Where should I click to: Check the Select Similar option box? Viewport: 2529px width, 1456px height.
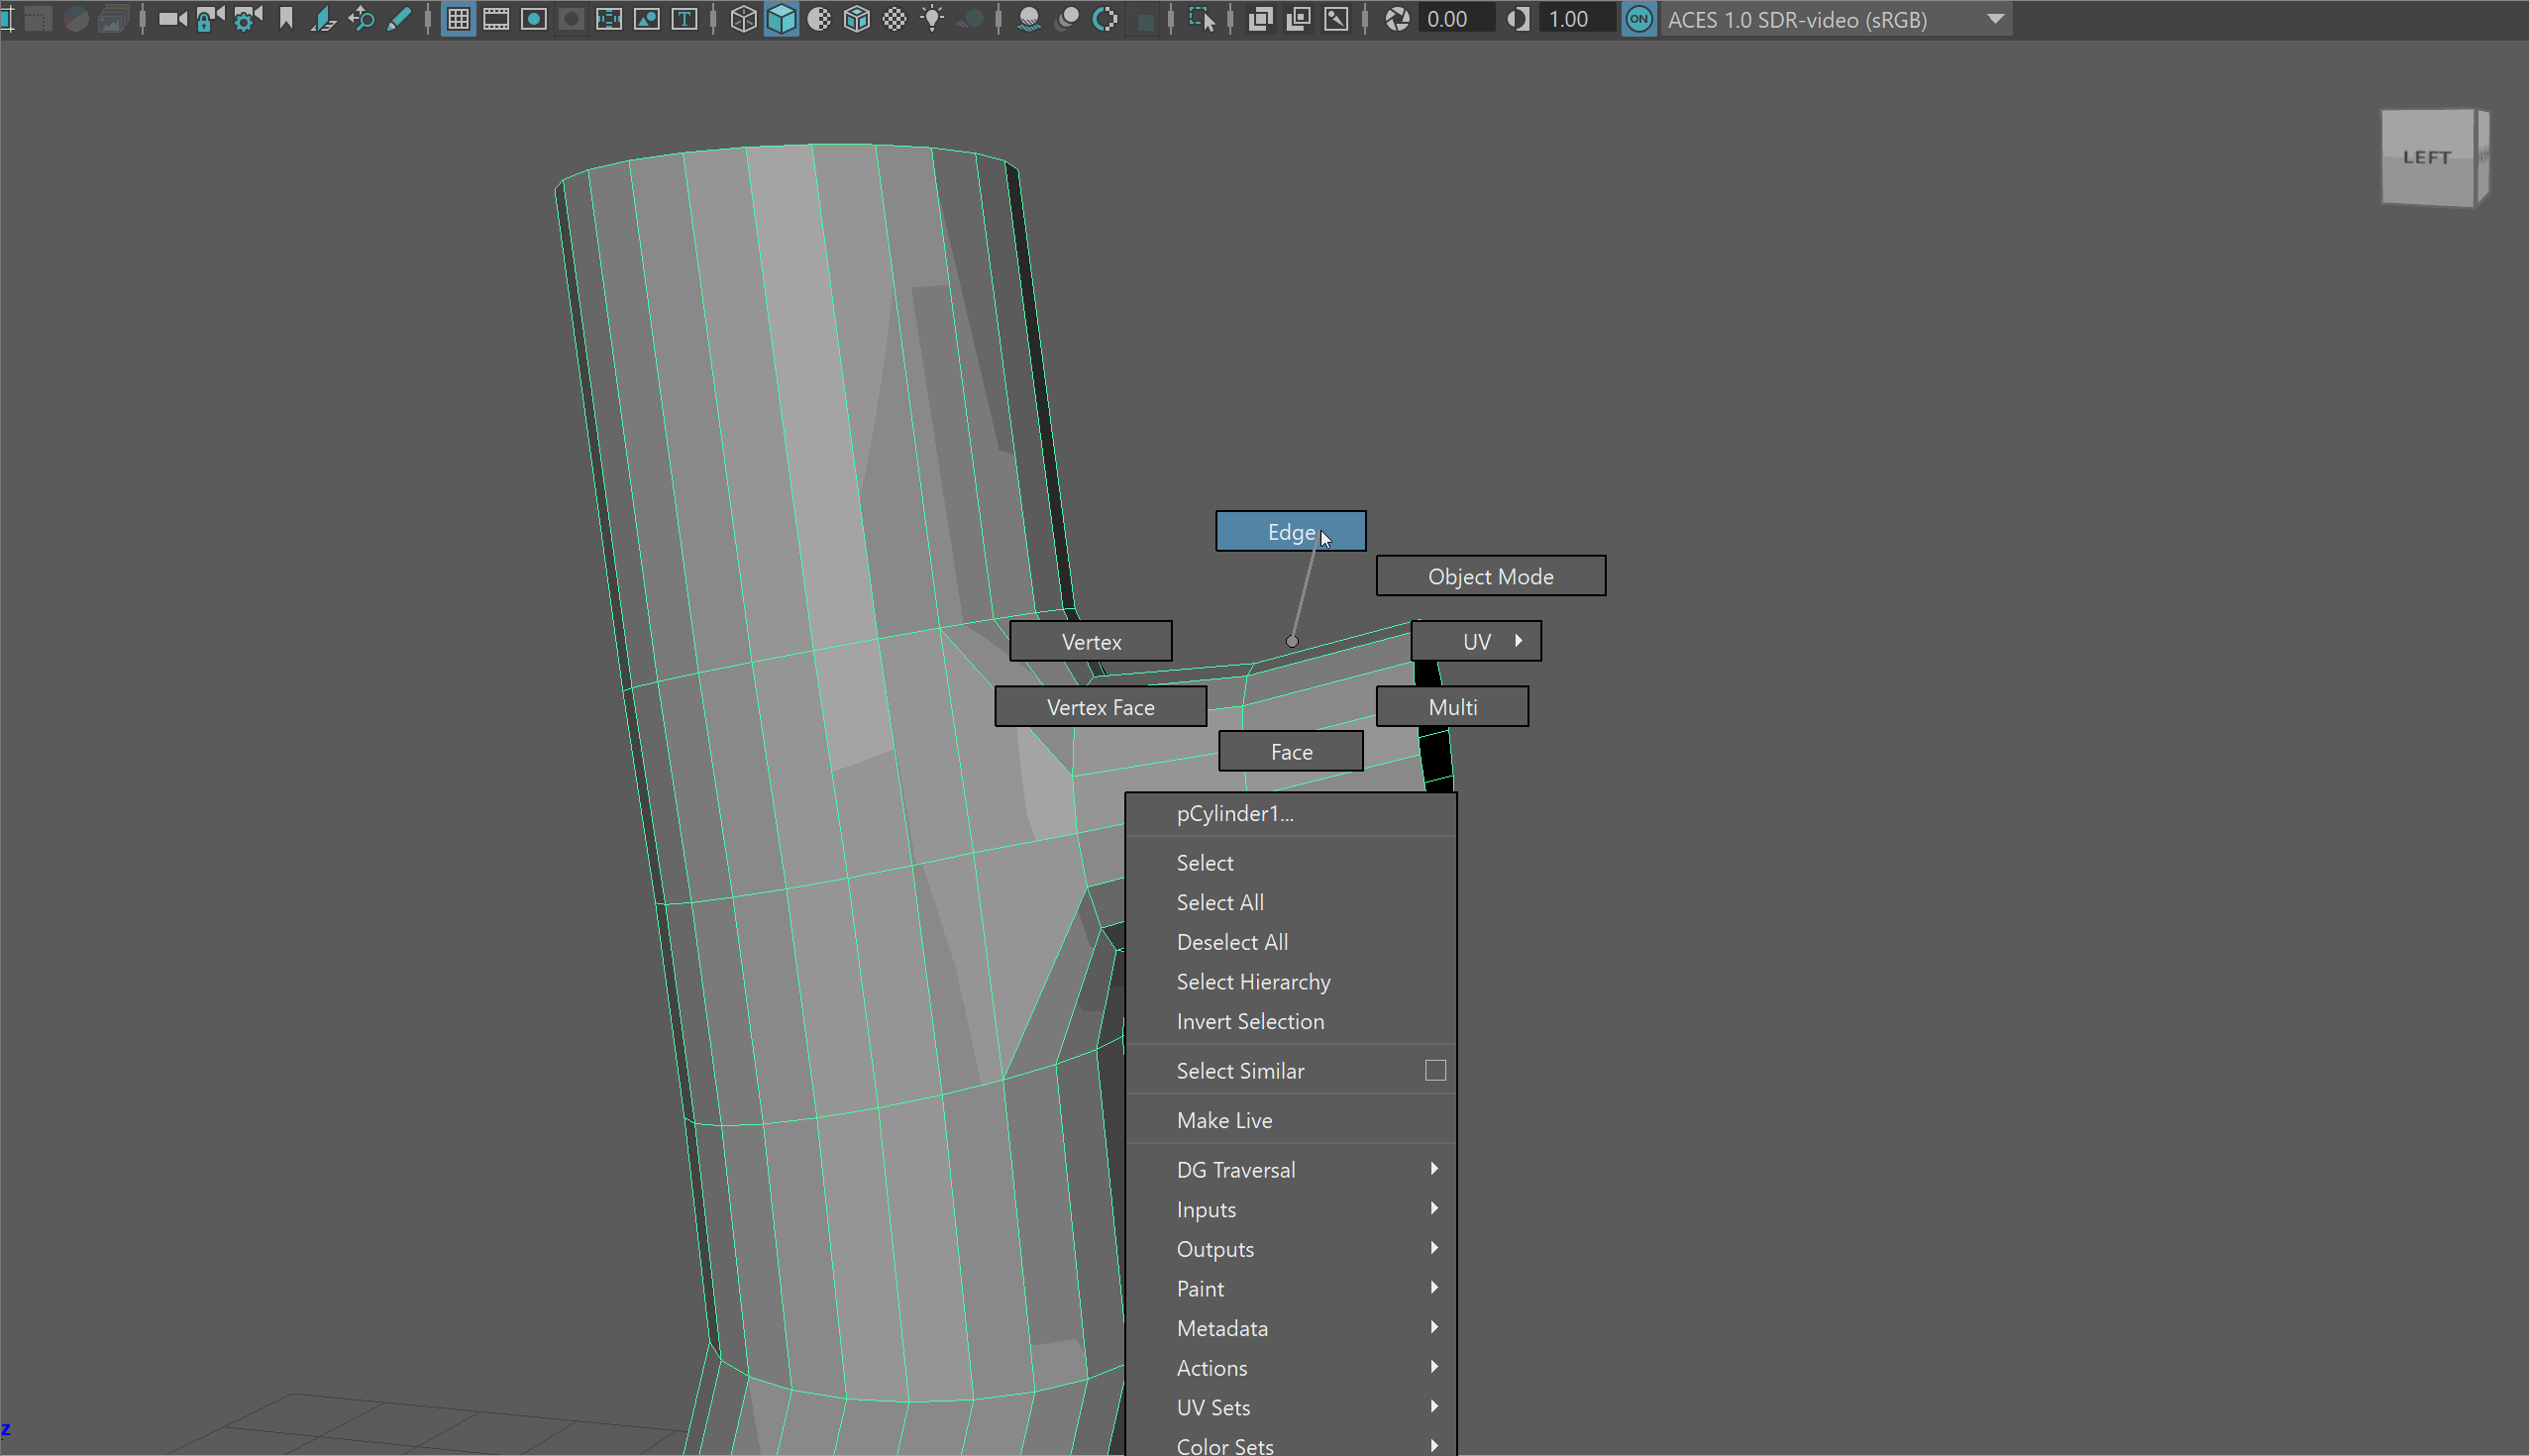pos(1435,1070)
